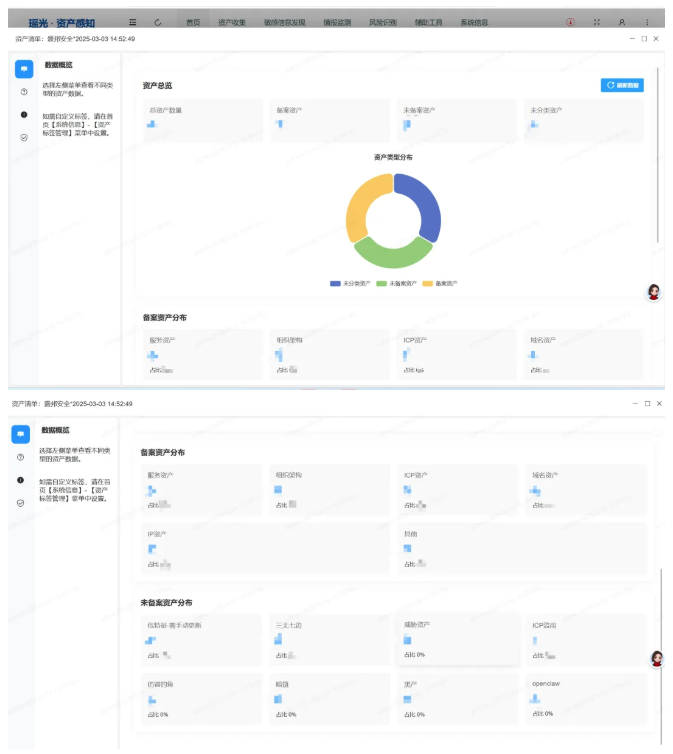
Task: Switch to the 风险识别 navigation tab
Action: coord(382,21)
